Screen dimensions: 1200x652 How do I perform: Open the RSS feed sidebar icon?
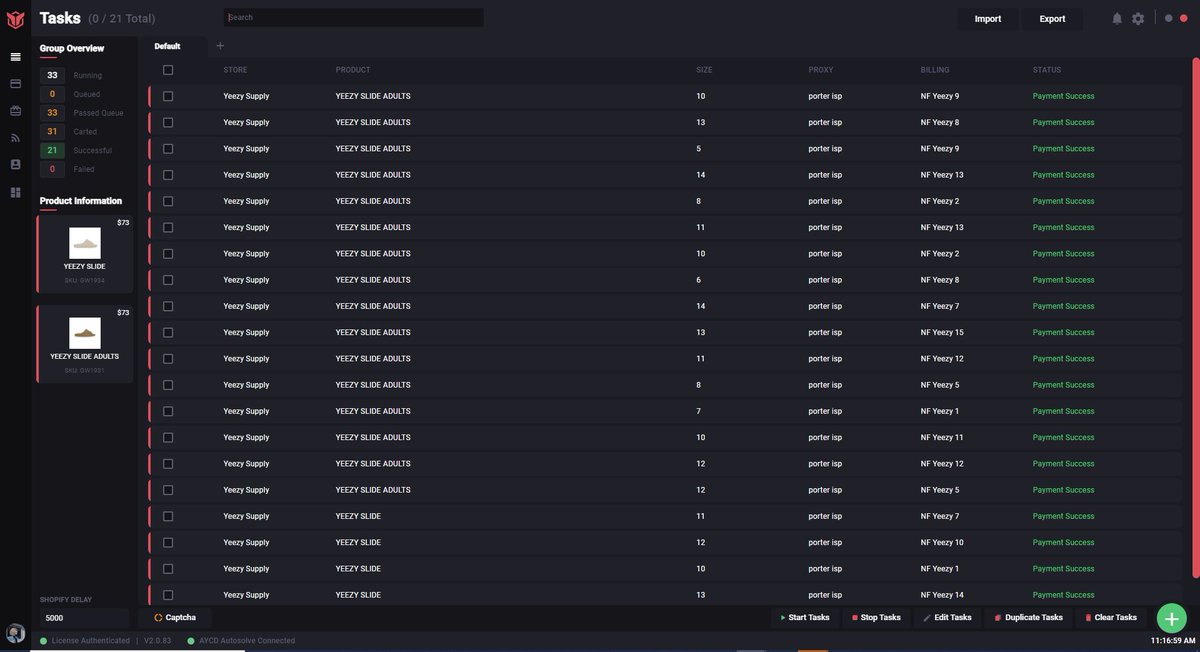pyautogui.click(x=15, y=138)
